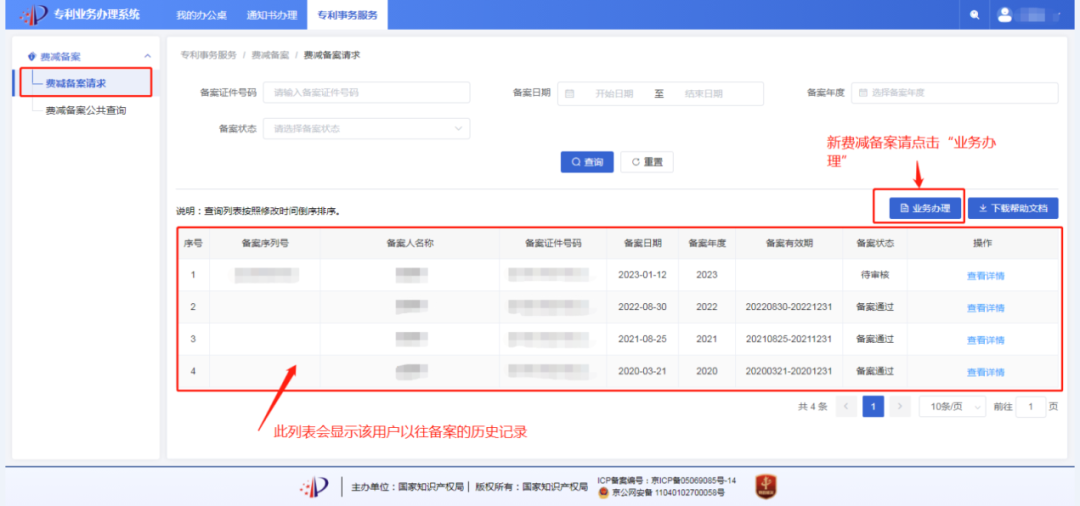Go to pagination page 1

coord(873,407)
